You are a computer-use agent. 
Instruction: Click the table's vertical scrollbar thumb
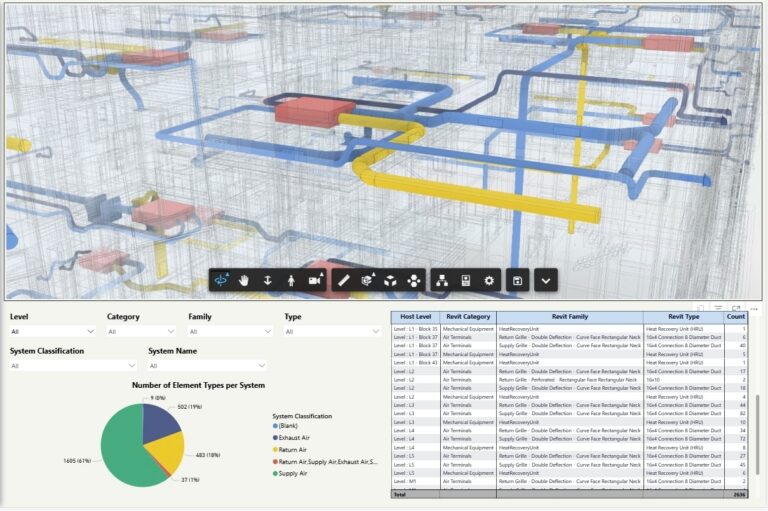pos(757,434)
